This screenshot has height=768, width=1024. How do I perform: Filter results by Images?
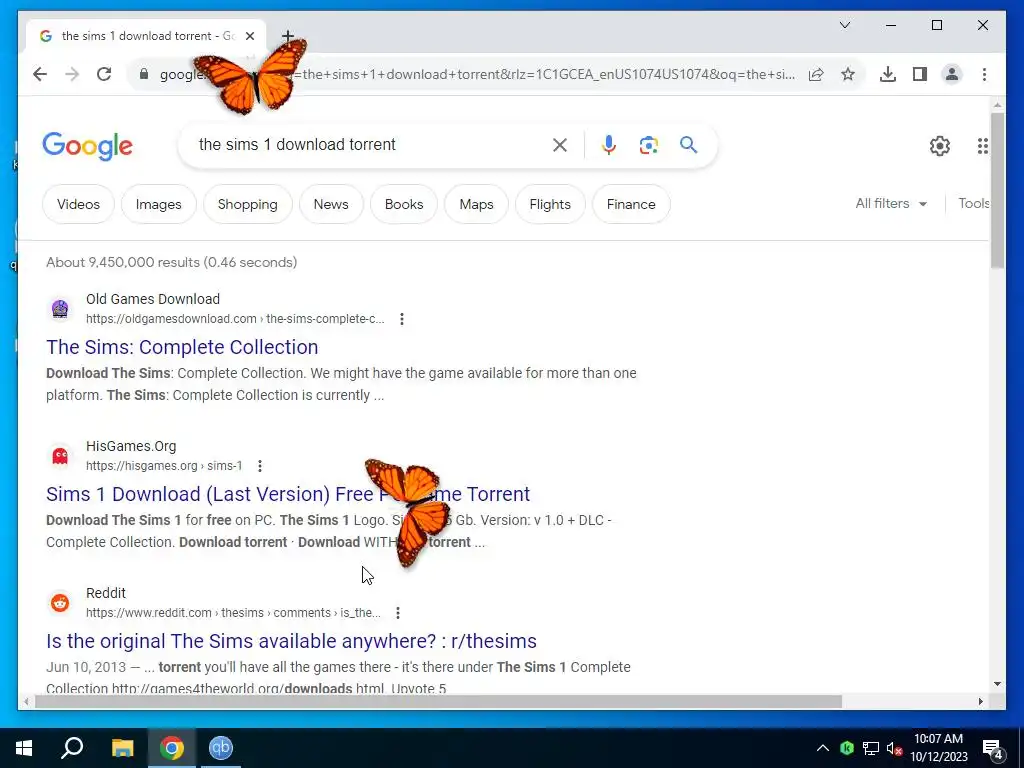pos(159,204)
